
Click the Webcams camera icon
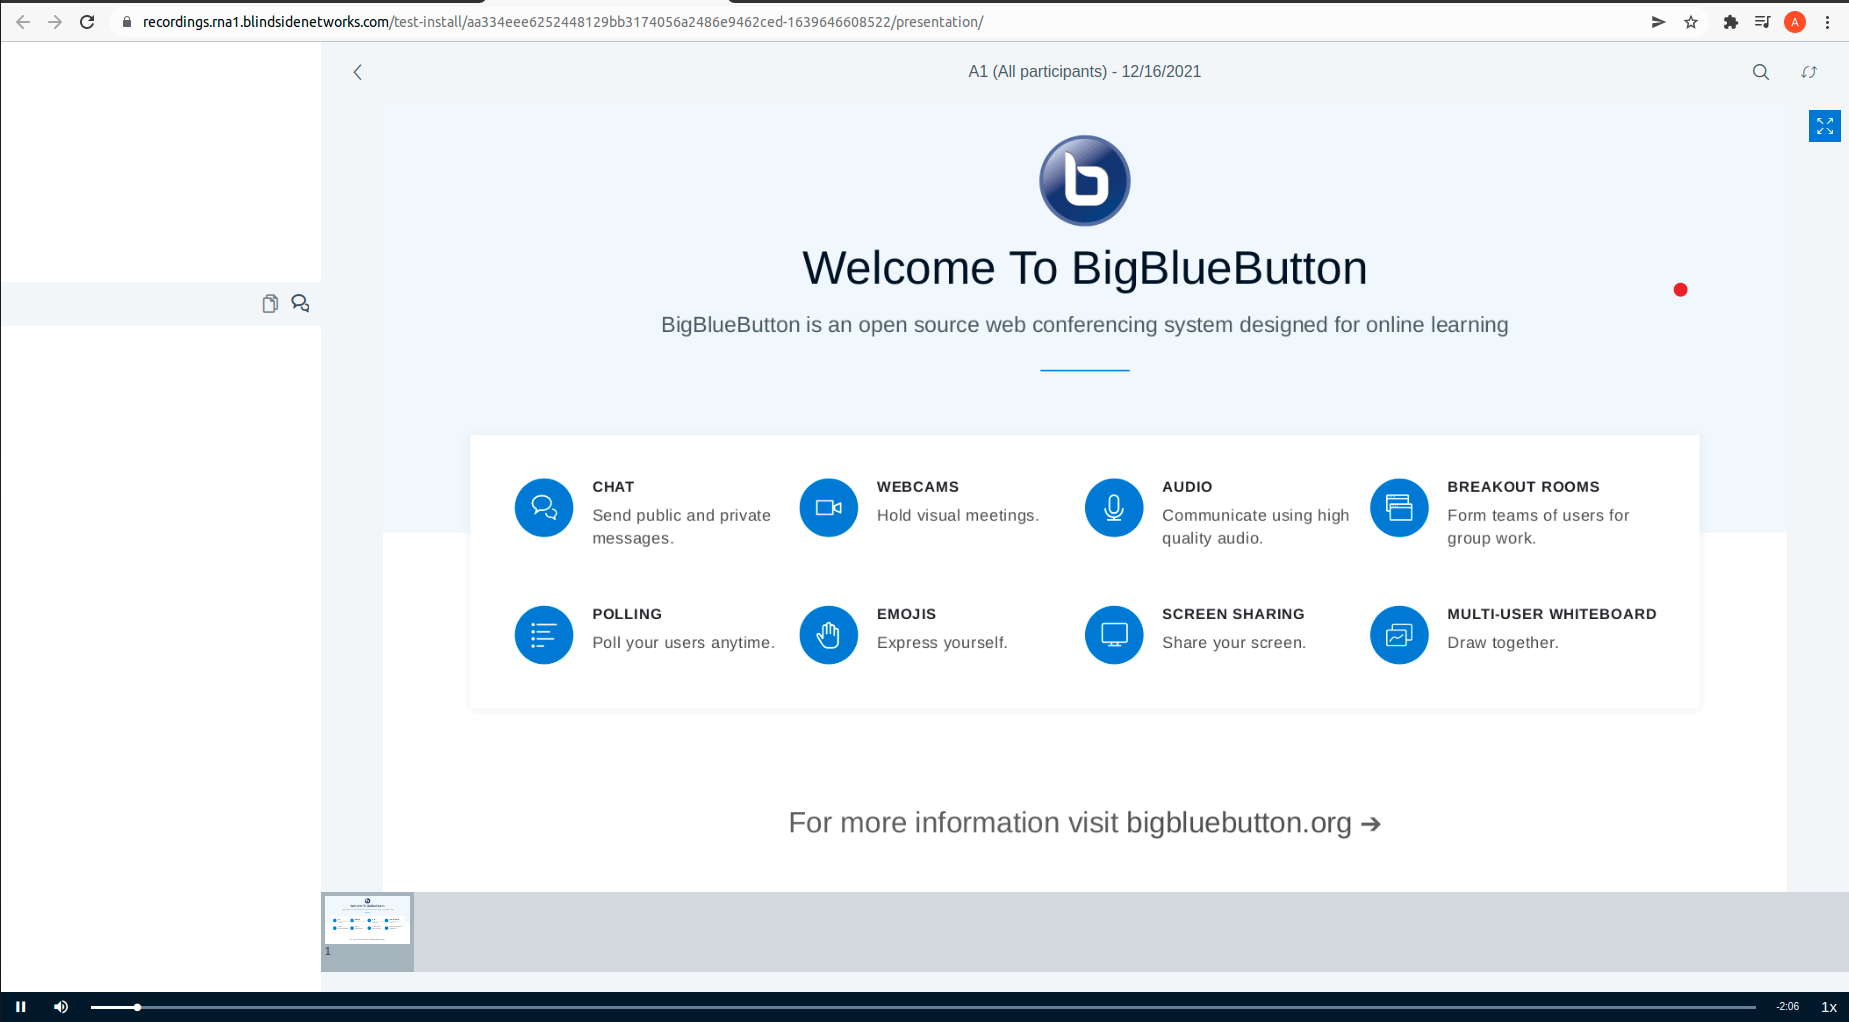point(829,508)
